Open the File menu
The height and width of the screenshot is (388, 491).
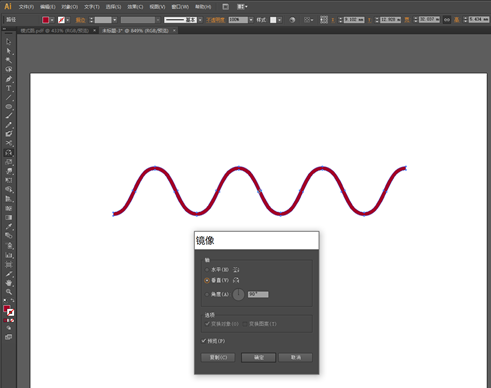(x=26, y=7)
